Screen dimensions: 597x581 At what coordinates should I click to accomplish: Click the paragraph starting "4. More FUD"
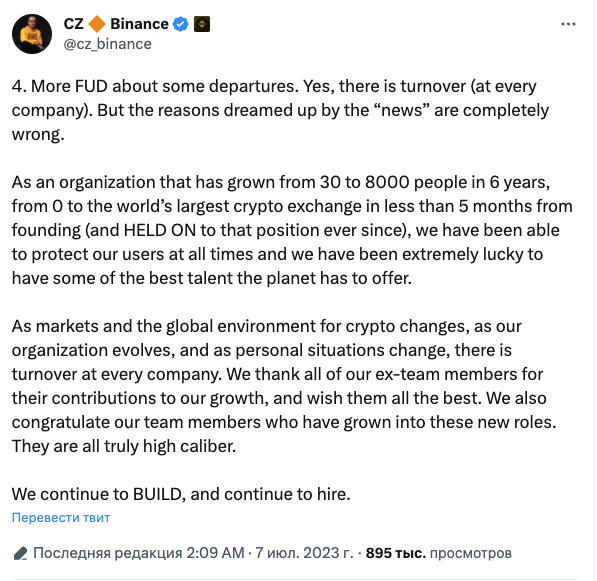pos(280,110)
